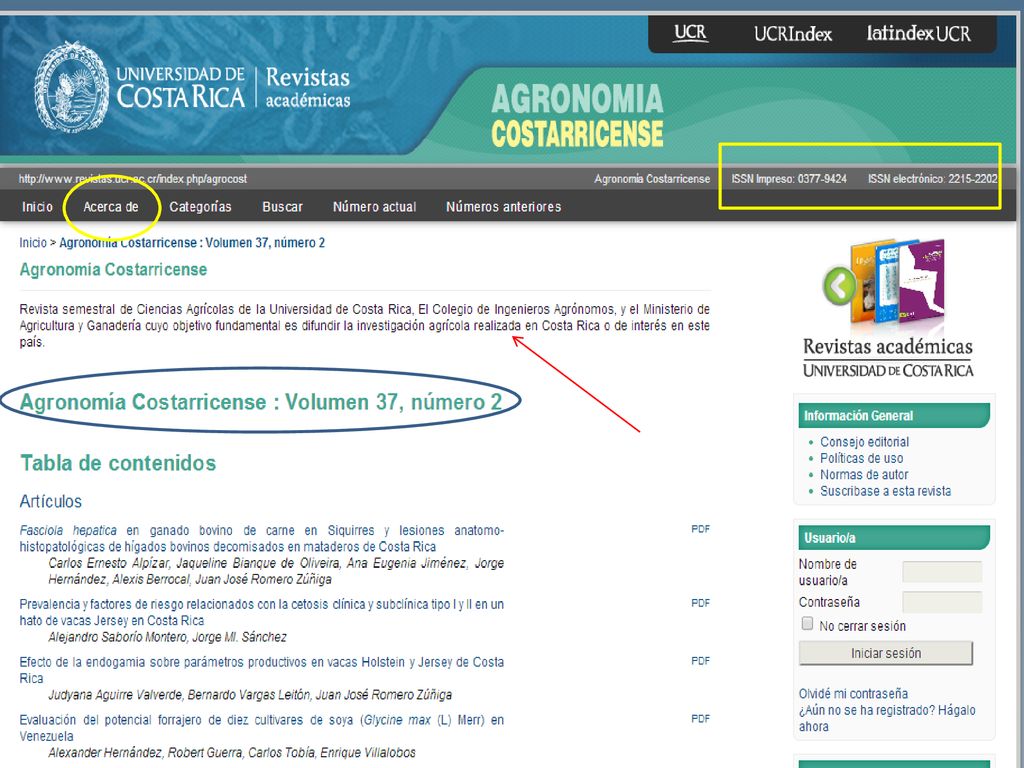Open the Políticas de uso link
1024x768 pixels.
point(861,458)
